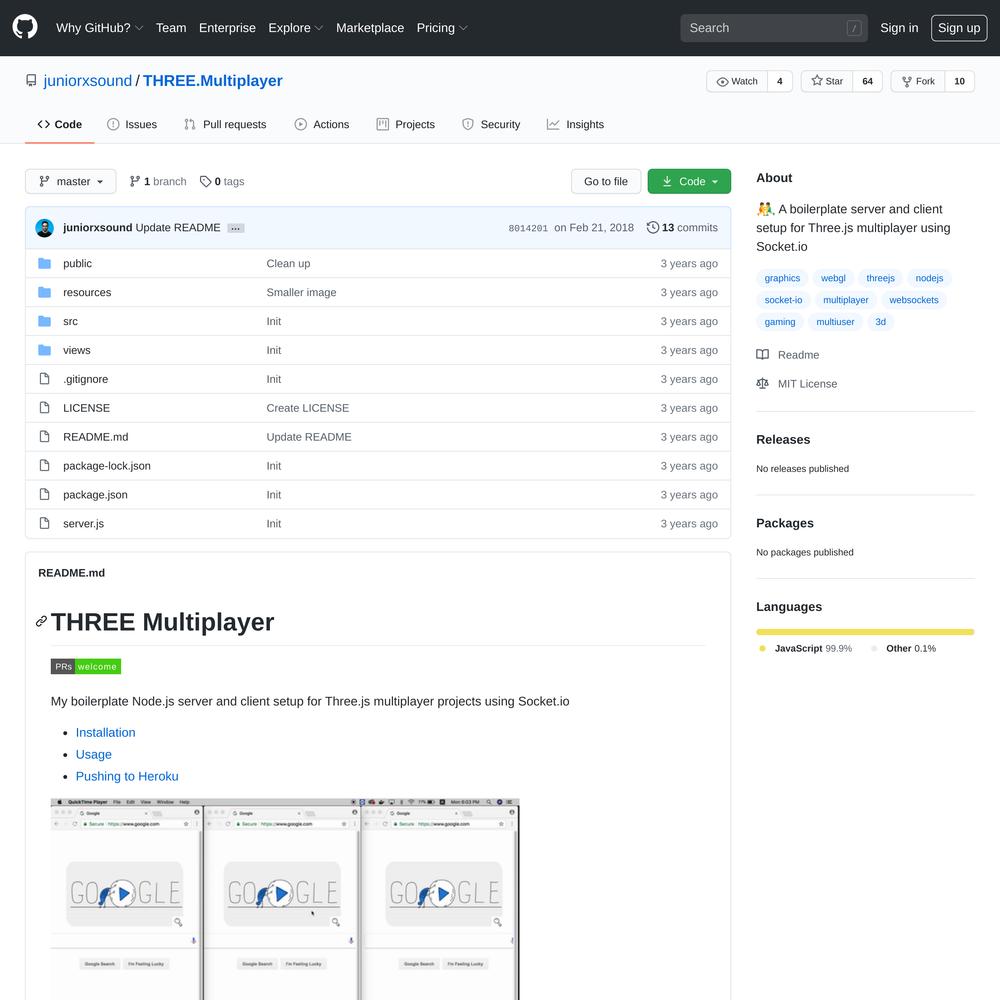Click the MIT License scale icon
1000x1000 pixels.
tap(763, 383)
